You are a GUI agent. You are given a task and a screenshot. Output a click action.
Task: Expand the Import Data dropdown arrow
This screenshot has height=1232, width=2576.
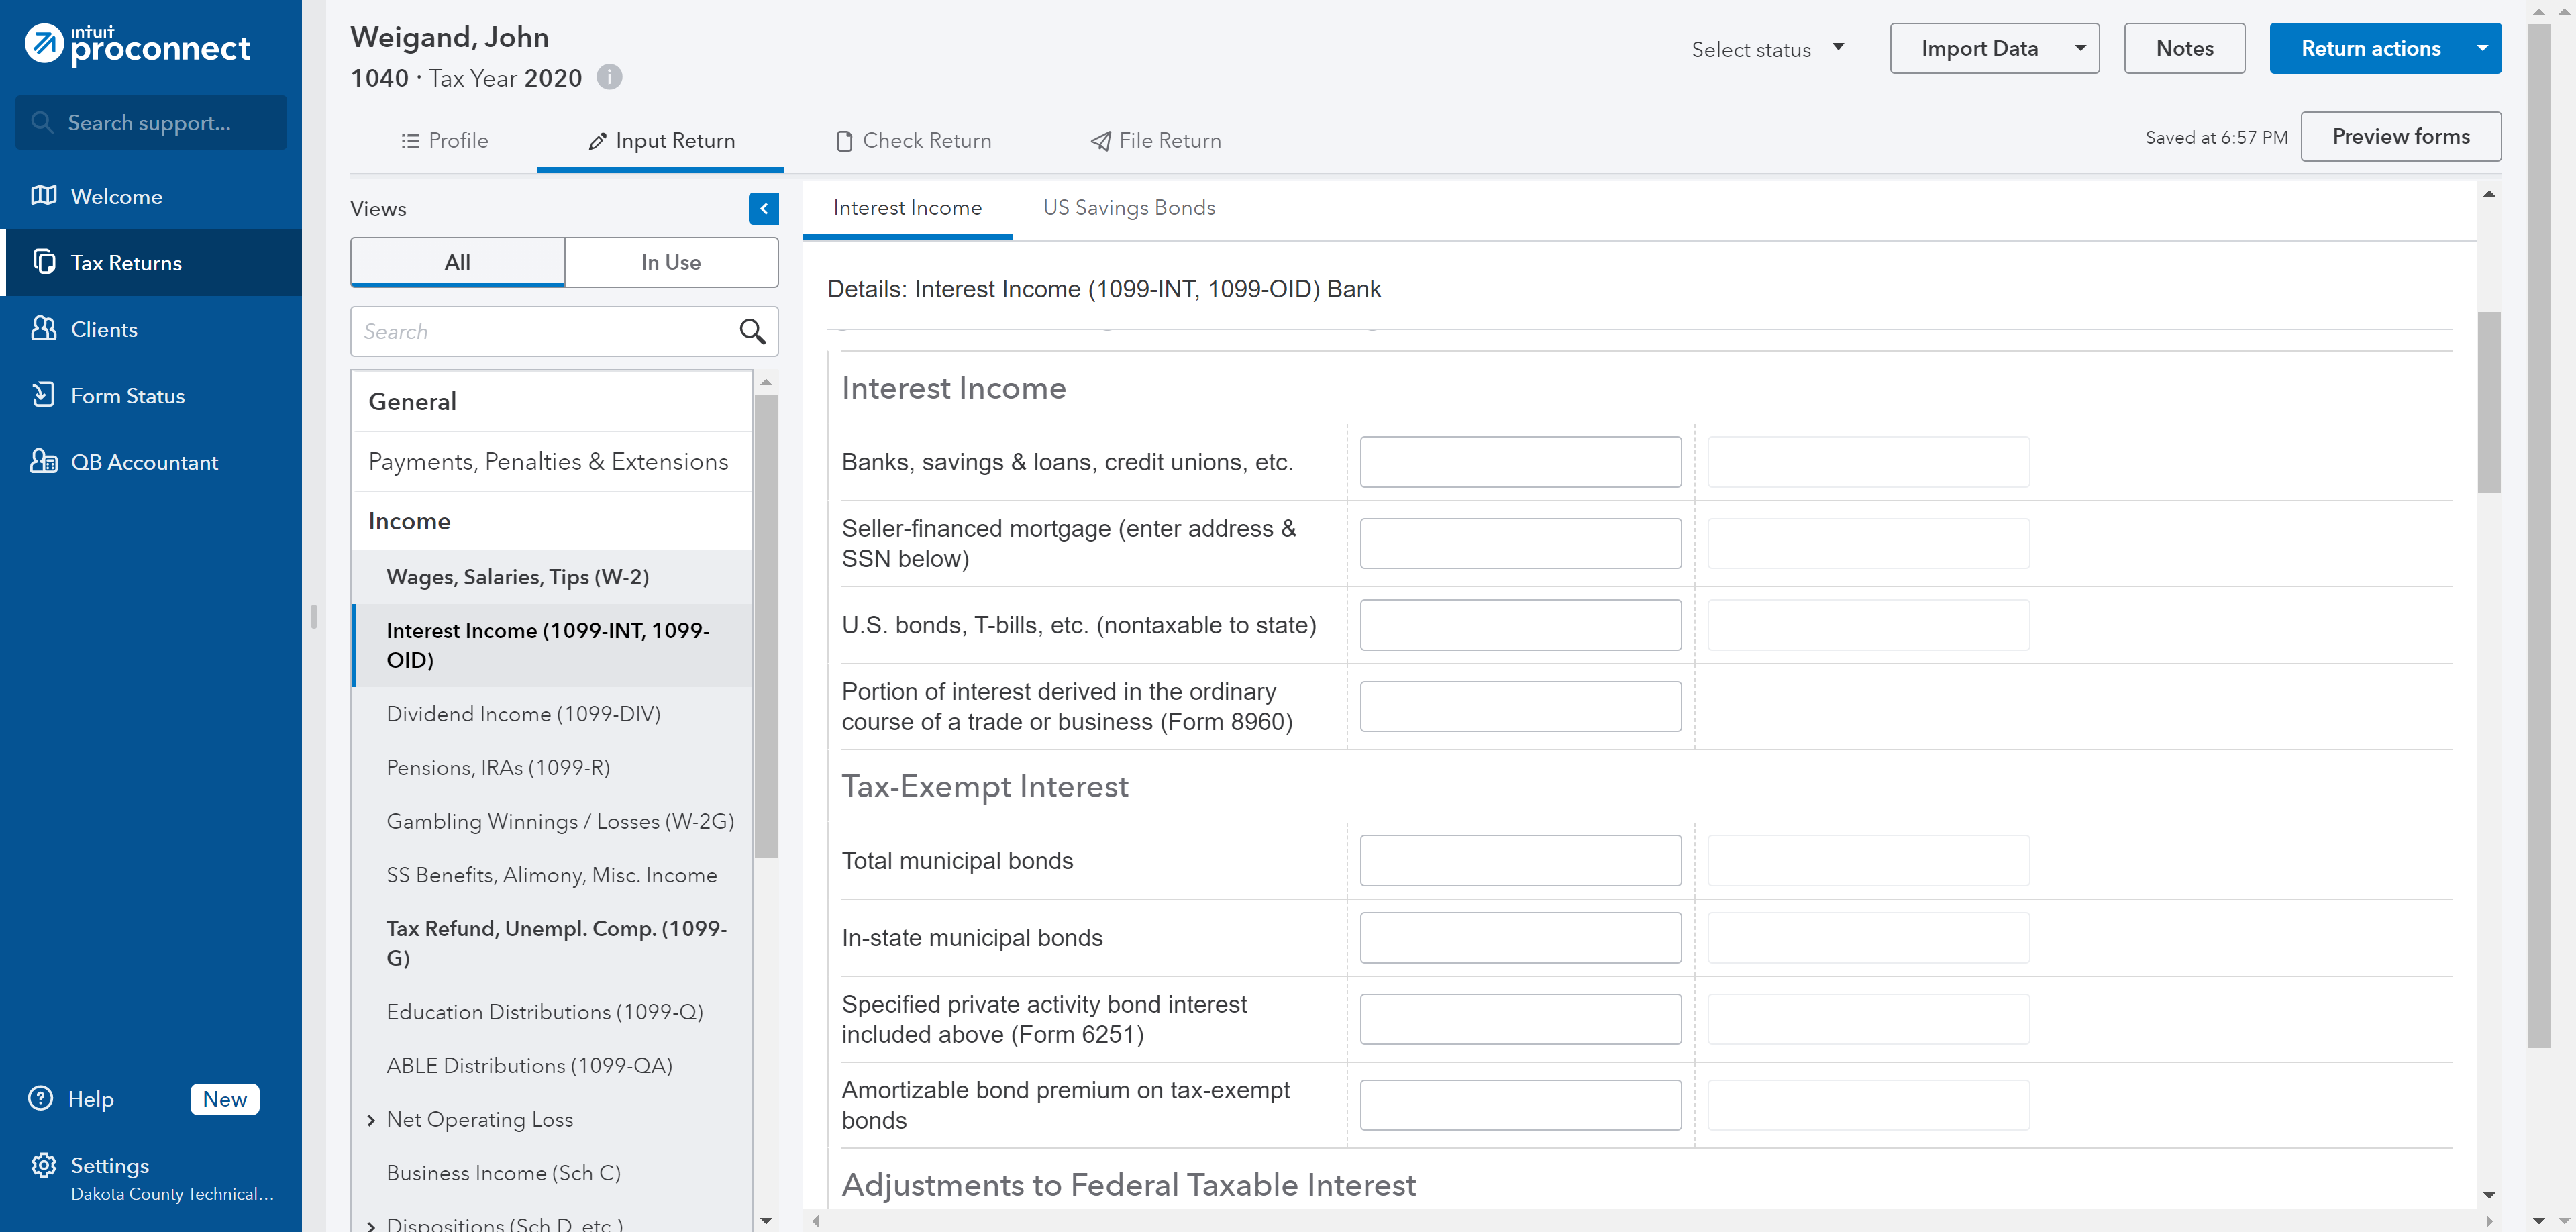(2080, 48)
